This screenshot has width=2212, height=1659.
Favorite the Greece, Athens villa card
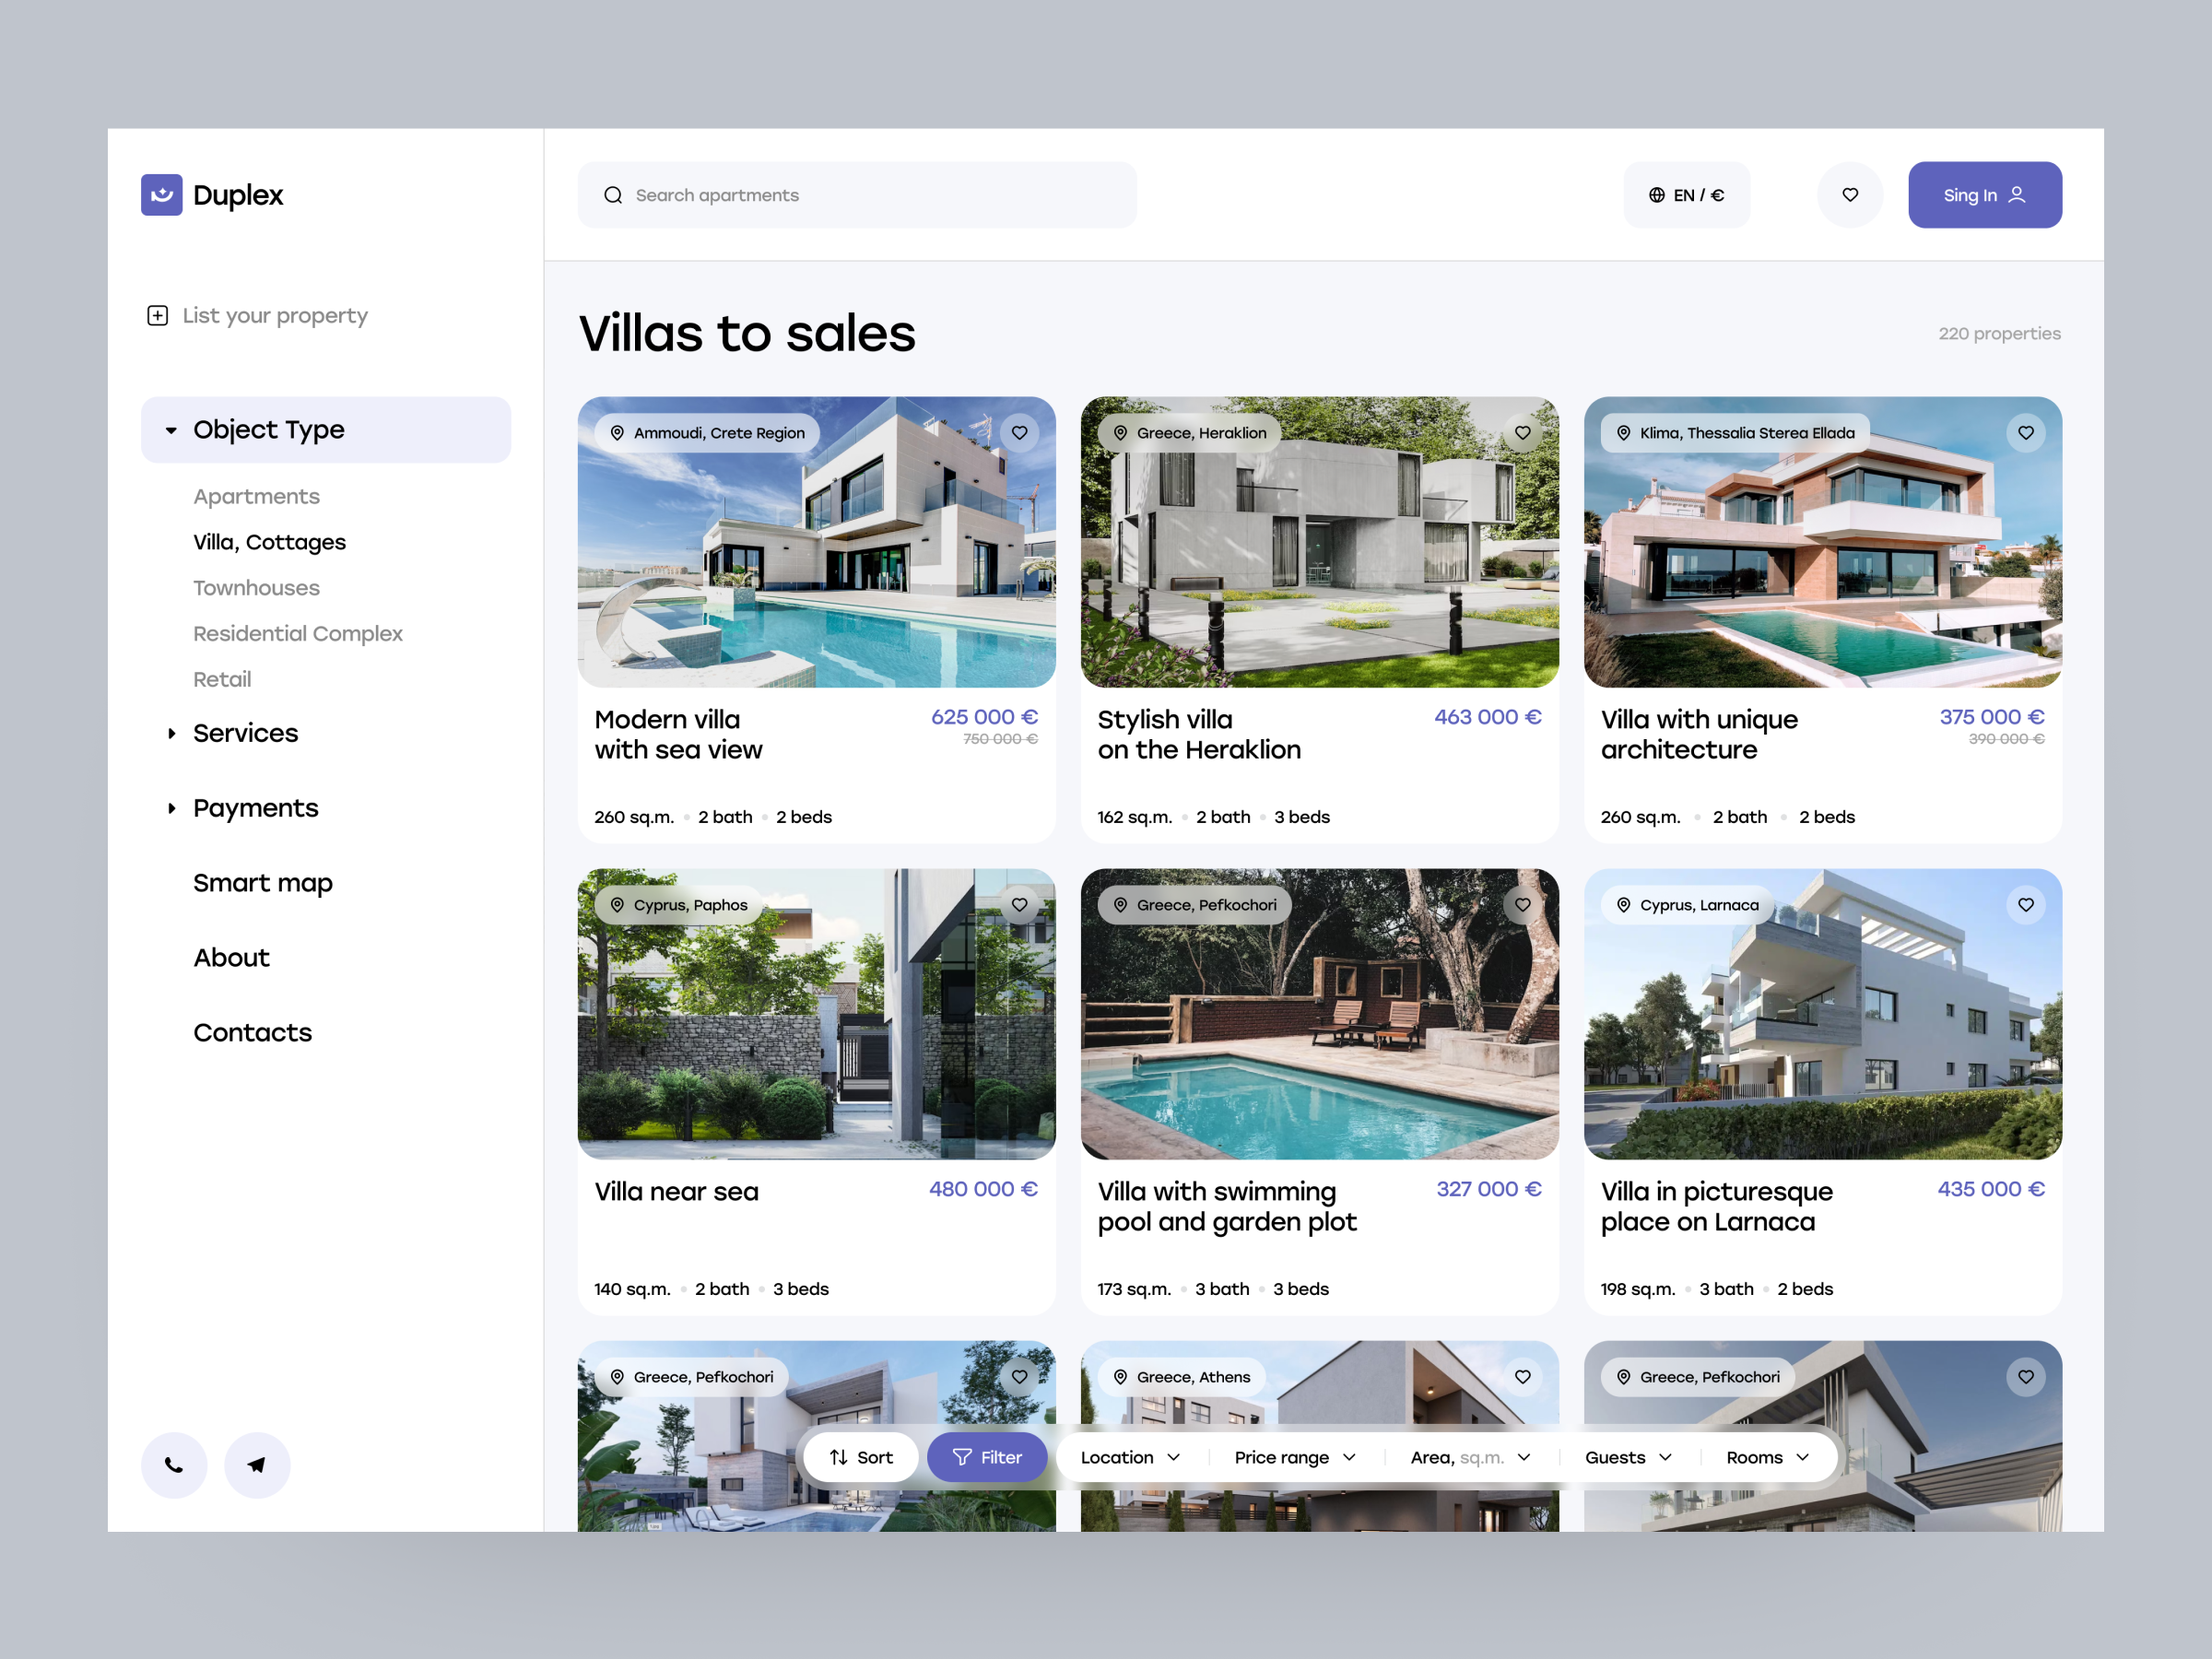1522,1377
